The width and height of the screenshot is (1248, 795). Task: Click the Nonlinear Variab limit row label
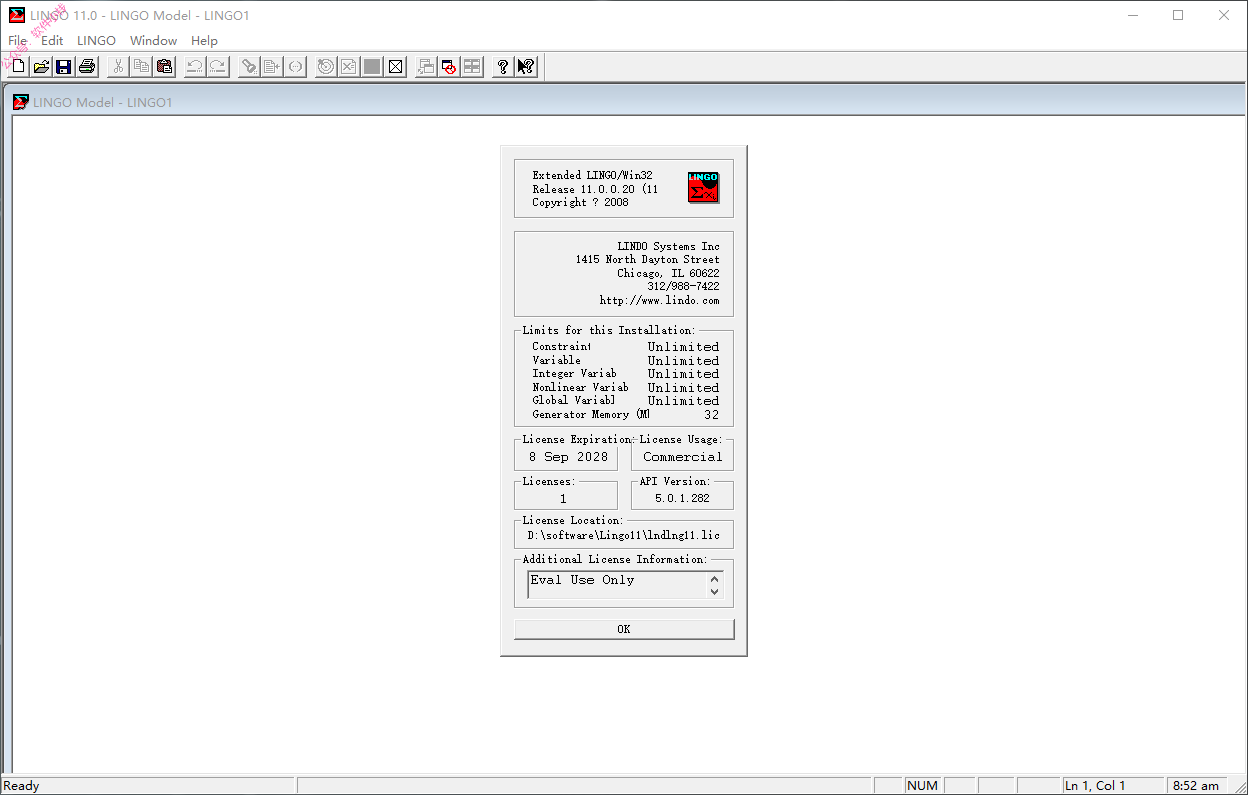coord(580,387)
